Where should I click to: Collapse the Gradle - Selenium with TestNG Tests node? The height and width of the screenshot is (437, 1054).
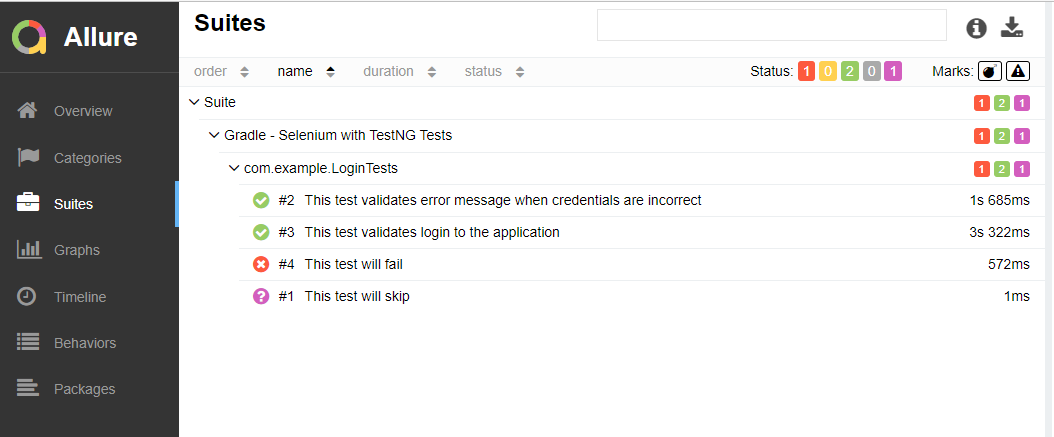pos(214,135)
